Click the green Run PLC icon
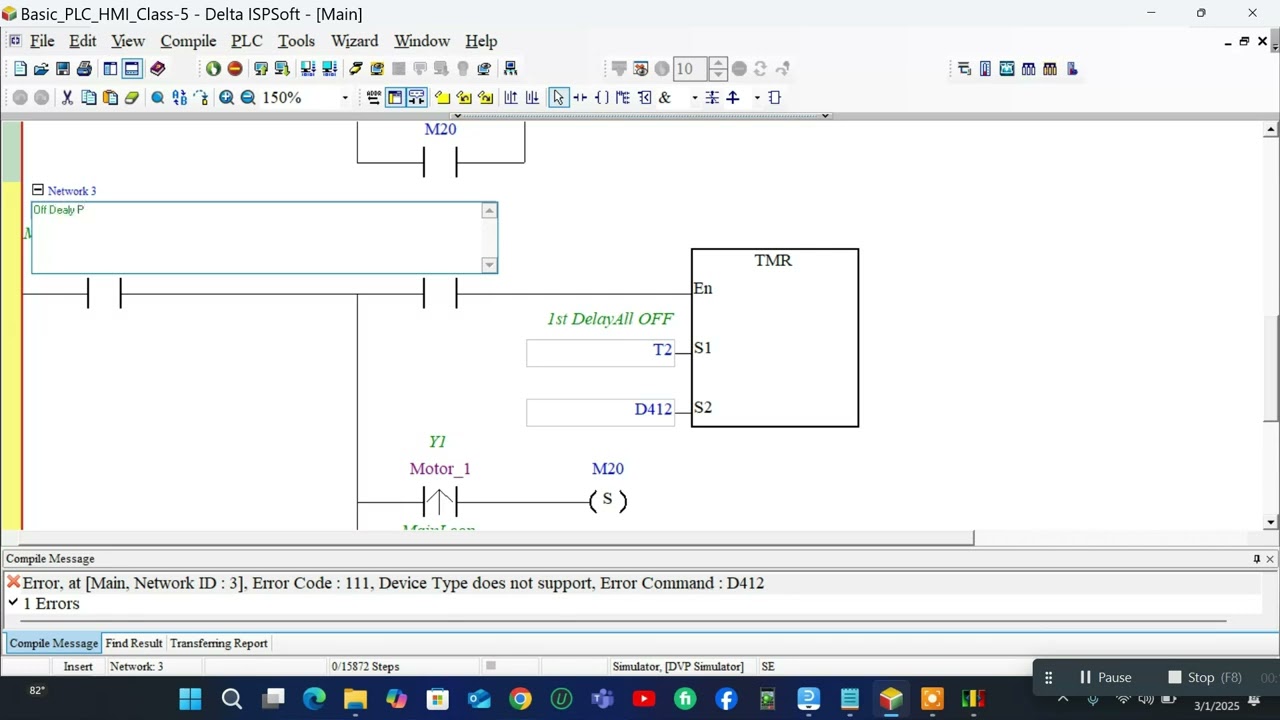The image size is (1280, 720). (213, 69)
